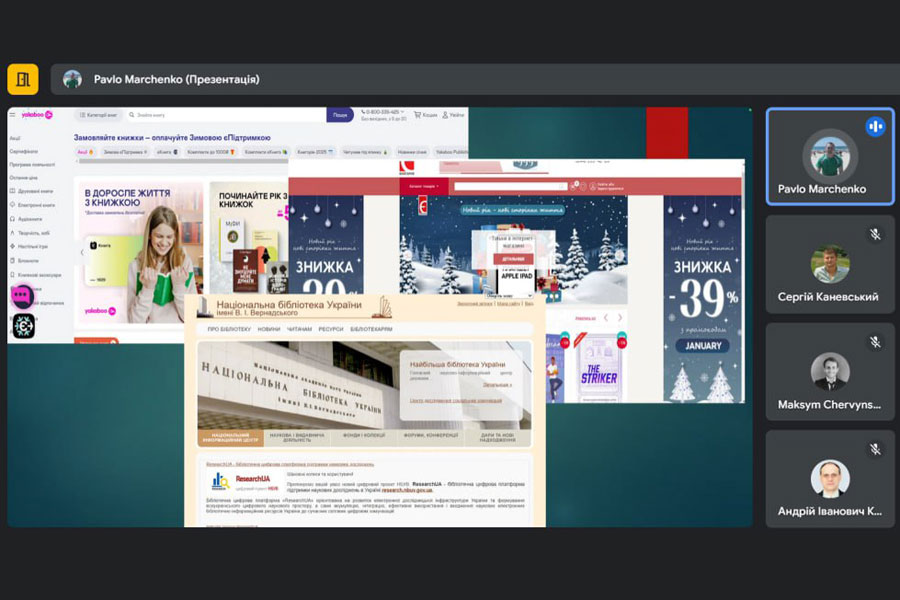The height and width of the screenshot is (600, 900).
Task: Select 'Зимова єПідтримка' chip
Action: pyautogui.click(x=125, y=152)
